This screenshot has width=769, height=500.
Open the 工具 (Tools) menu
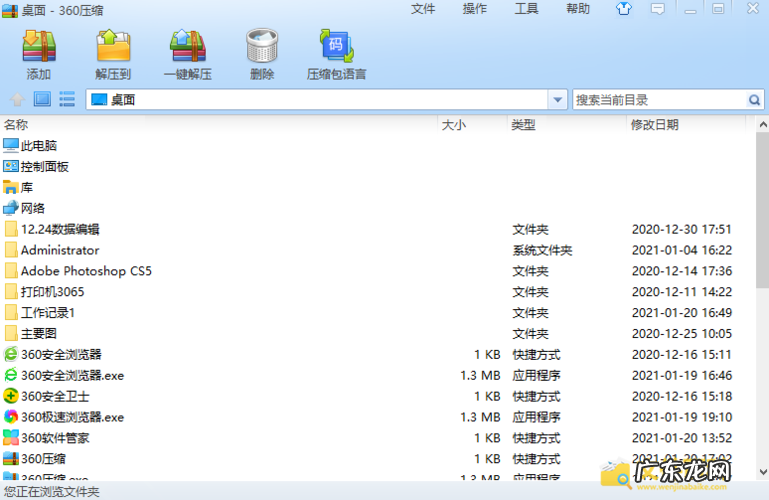pos(527,9)
